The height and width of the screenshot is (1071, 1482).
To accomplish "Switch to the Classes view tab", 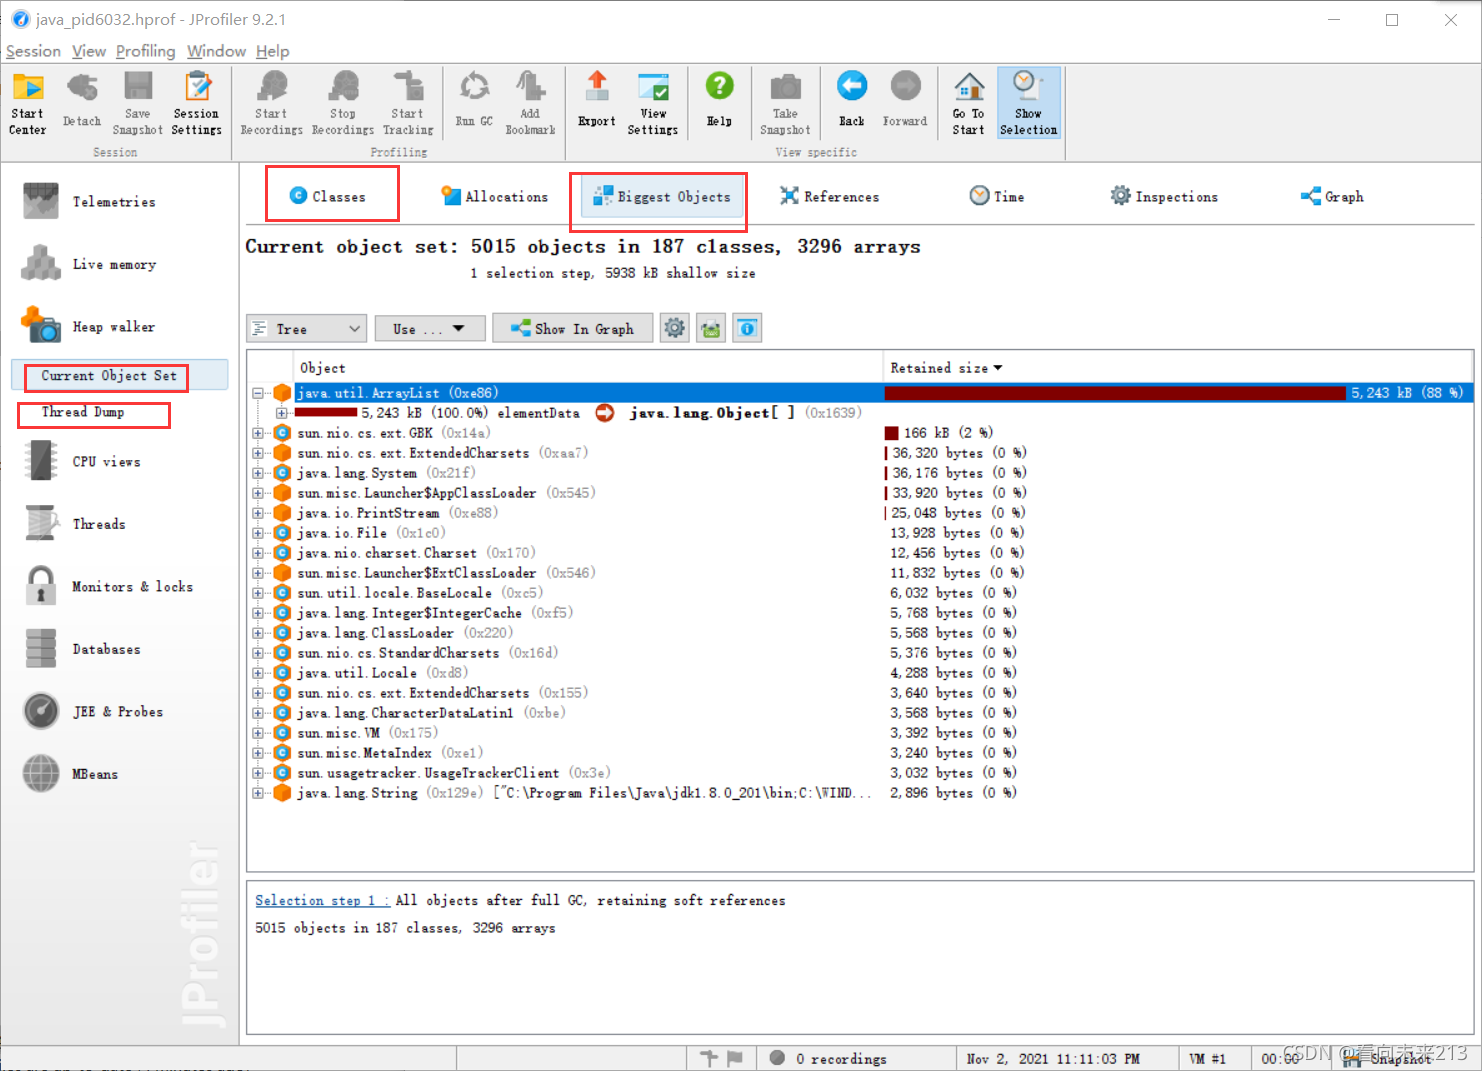I will pyautogui.click(x=328, y=196).
